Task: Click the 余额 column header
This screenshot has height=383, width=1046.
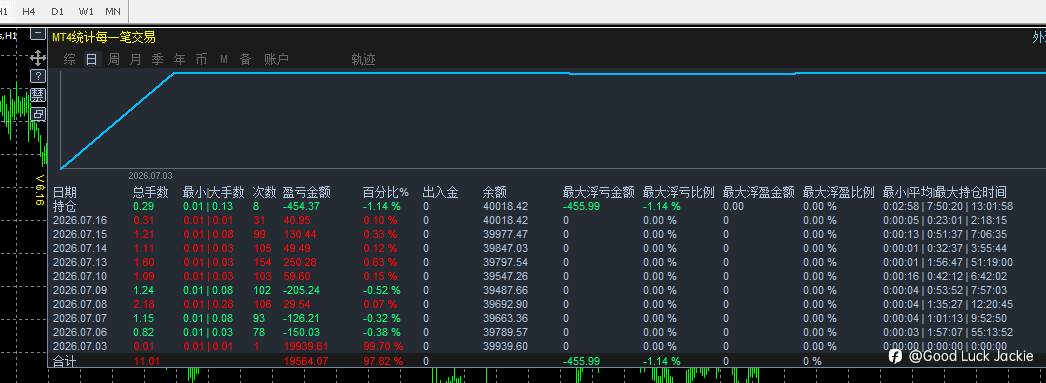Action: tap(495, 193)
